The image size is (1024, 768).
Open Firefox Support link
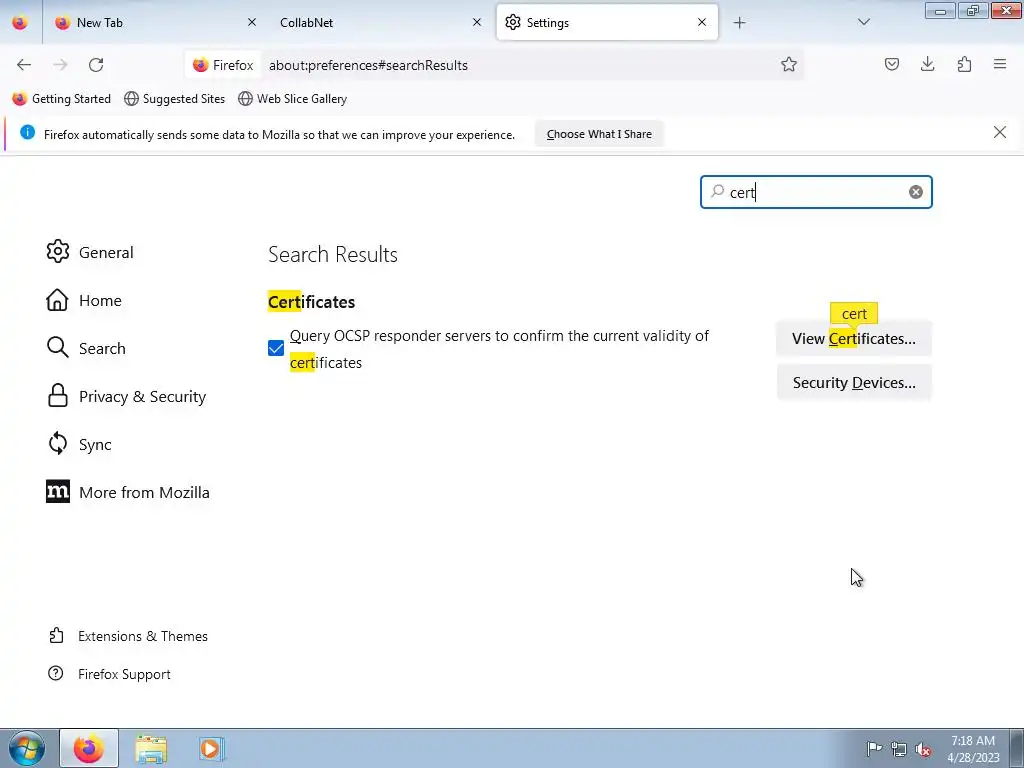pyautogui.click(x=110, y=674)
